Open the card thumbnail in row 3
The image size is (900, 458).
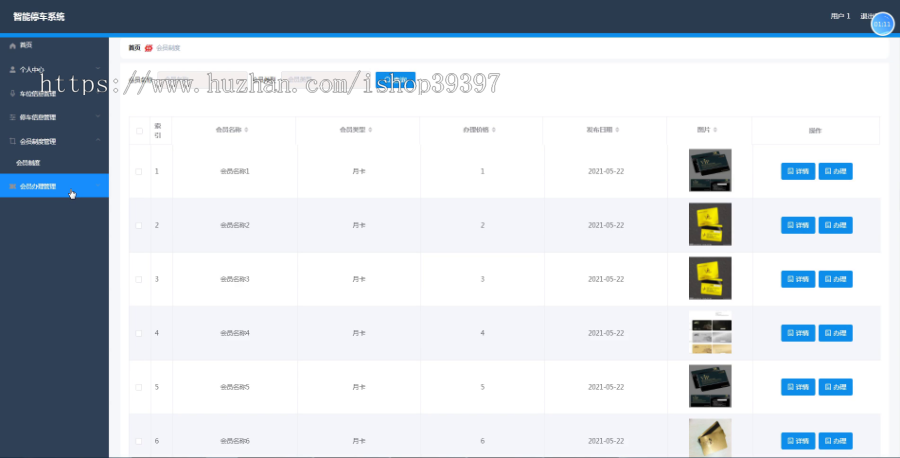[x=710, y=278]
